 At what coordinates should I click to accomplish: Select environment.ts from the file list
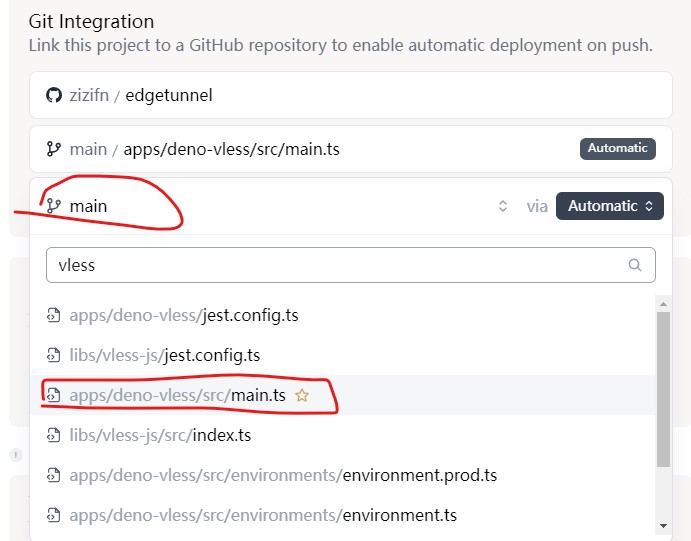(x=263, y=515)
